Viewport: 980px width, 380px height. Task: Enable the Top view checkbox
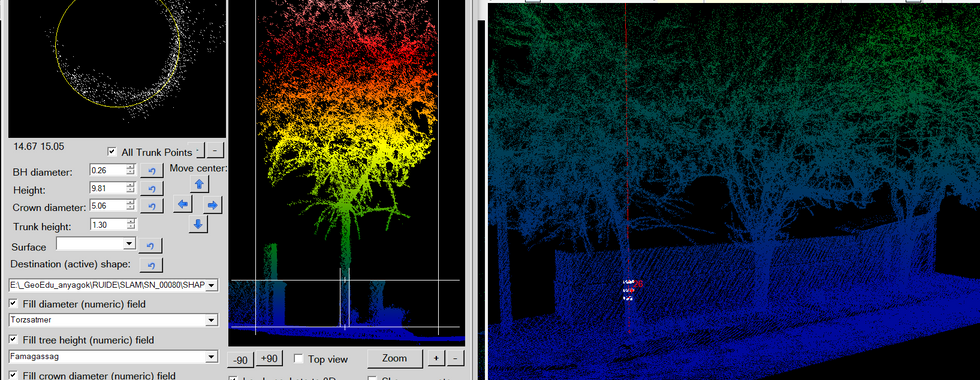pyautogui.click(x=299, y=359)
